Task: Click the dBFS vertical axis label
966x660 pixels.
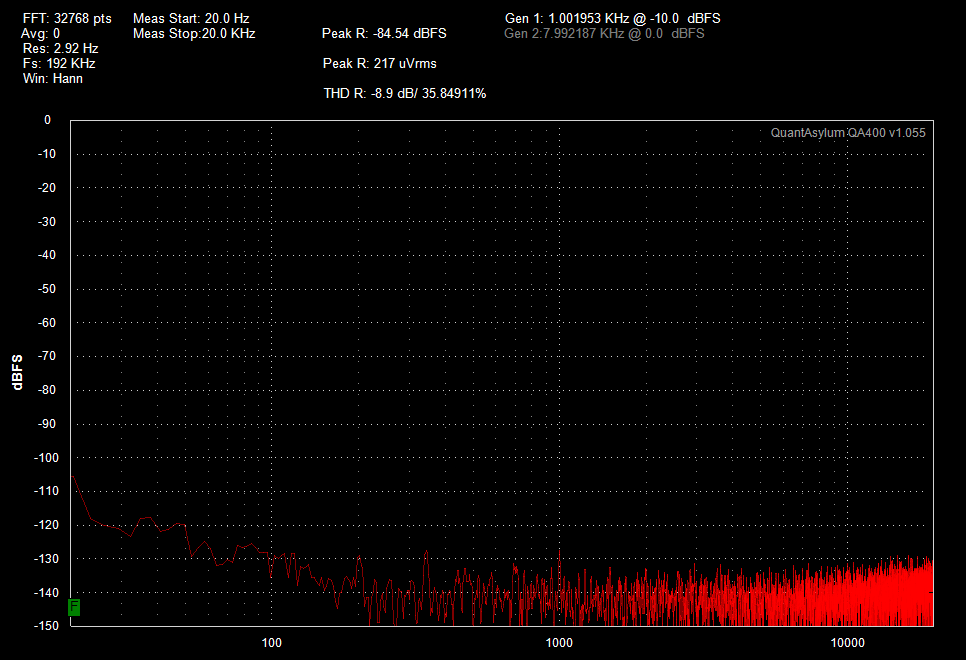Action: pyautogui.click(x=17, y=372)
